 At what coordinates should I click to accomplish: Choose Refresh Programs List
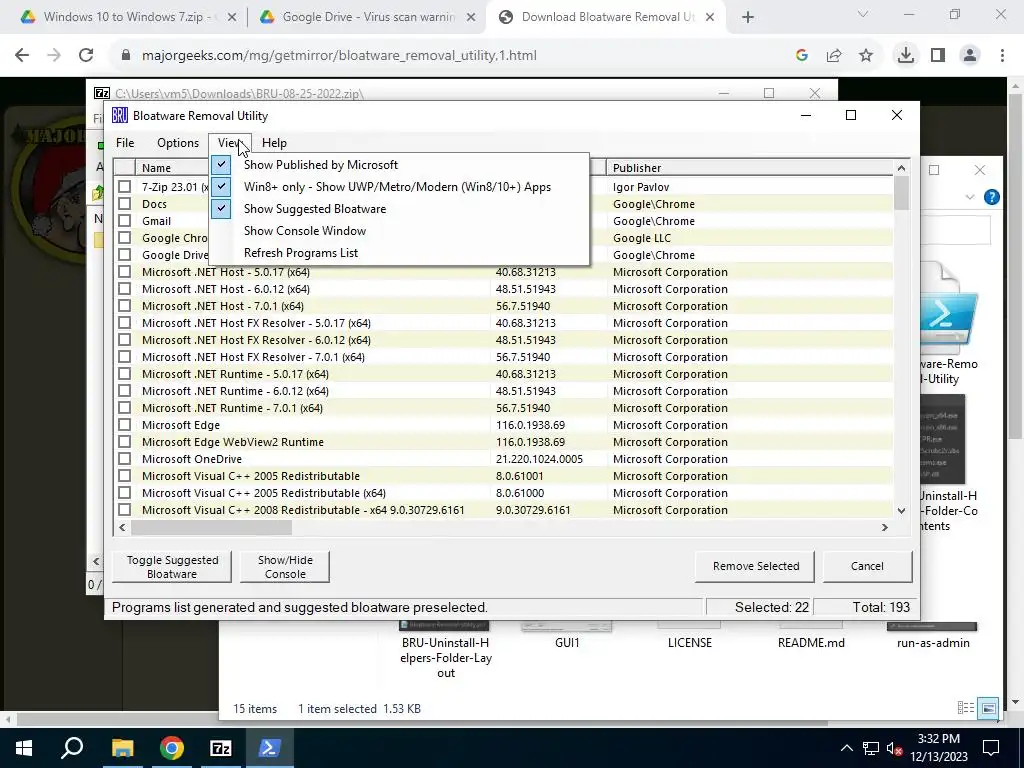pos(399,253)
